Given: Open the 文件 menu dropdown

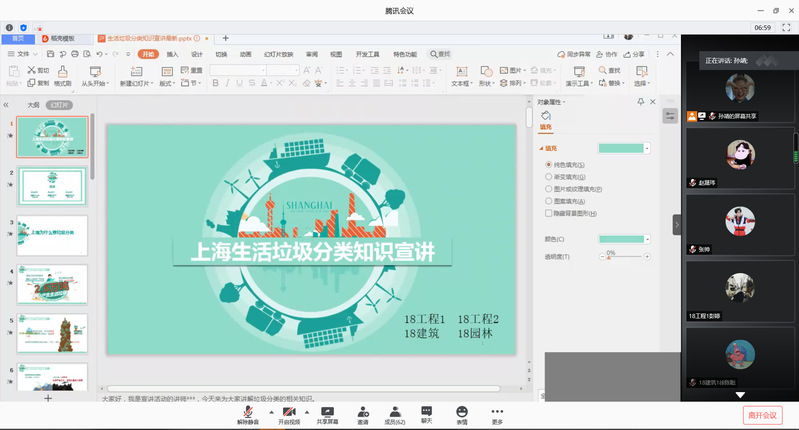Looking at the screenshot, I should click(22, 54).
